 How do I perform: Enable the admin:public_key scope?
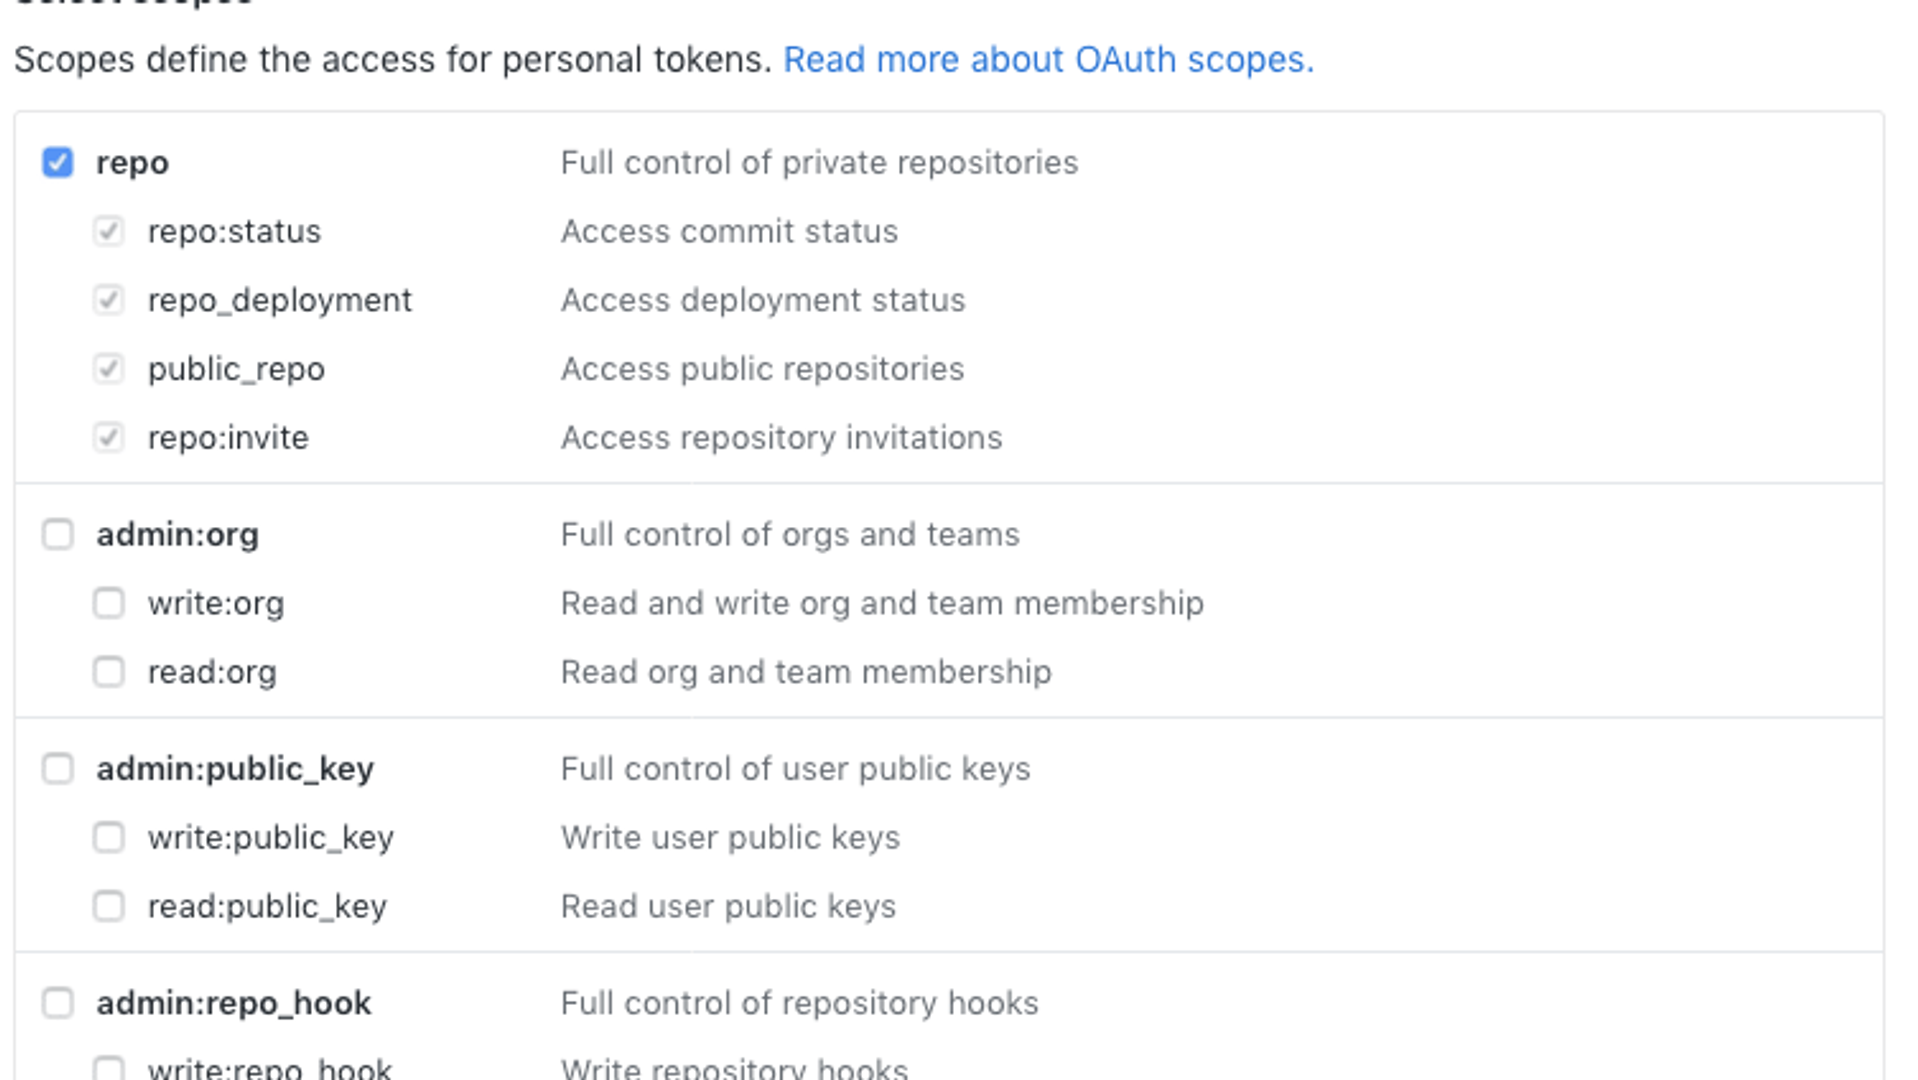tap(58, 768)
